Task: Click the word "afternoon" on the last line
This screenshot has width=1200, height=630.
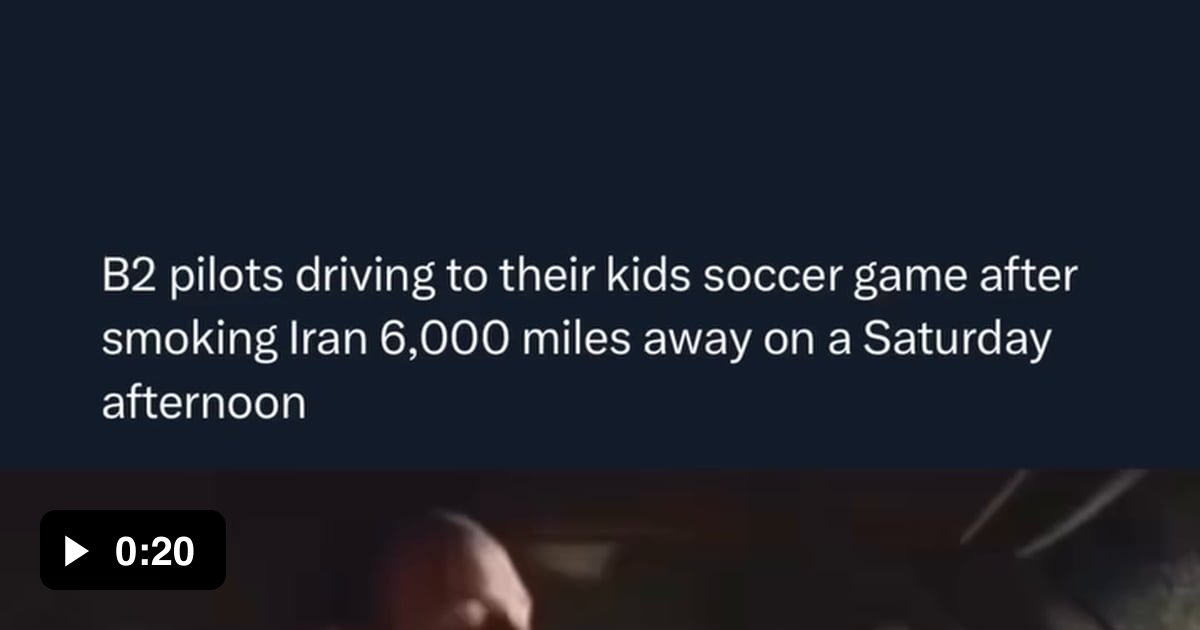Action: coord(203,402)
